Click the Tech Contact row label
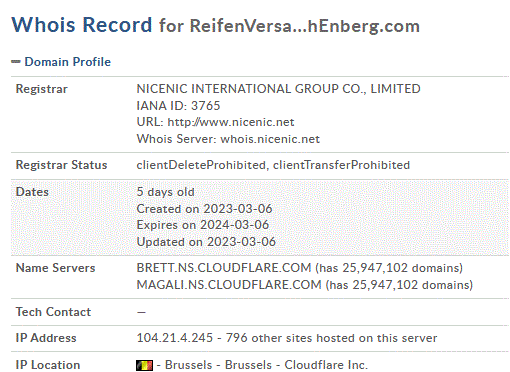This screenshot has width=510, height=372. pyautogui.click(x=53, y=312)
